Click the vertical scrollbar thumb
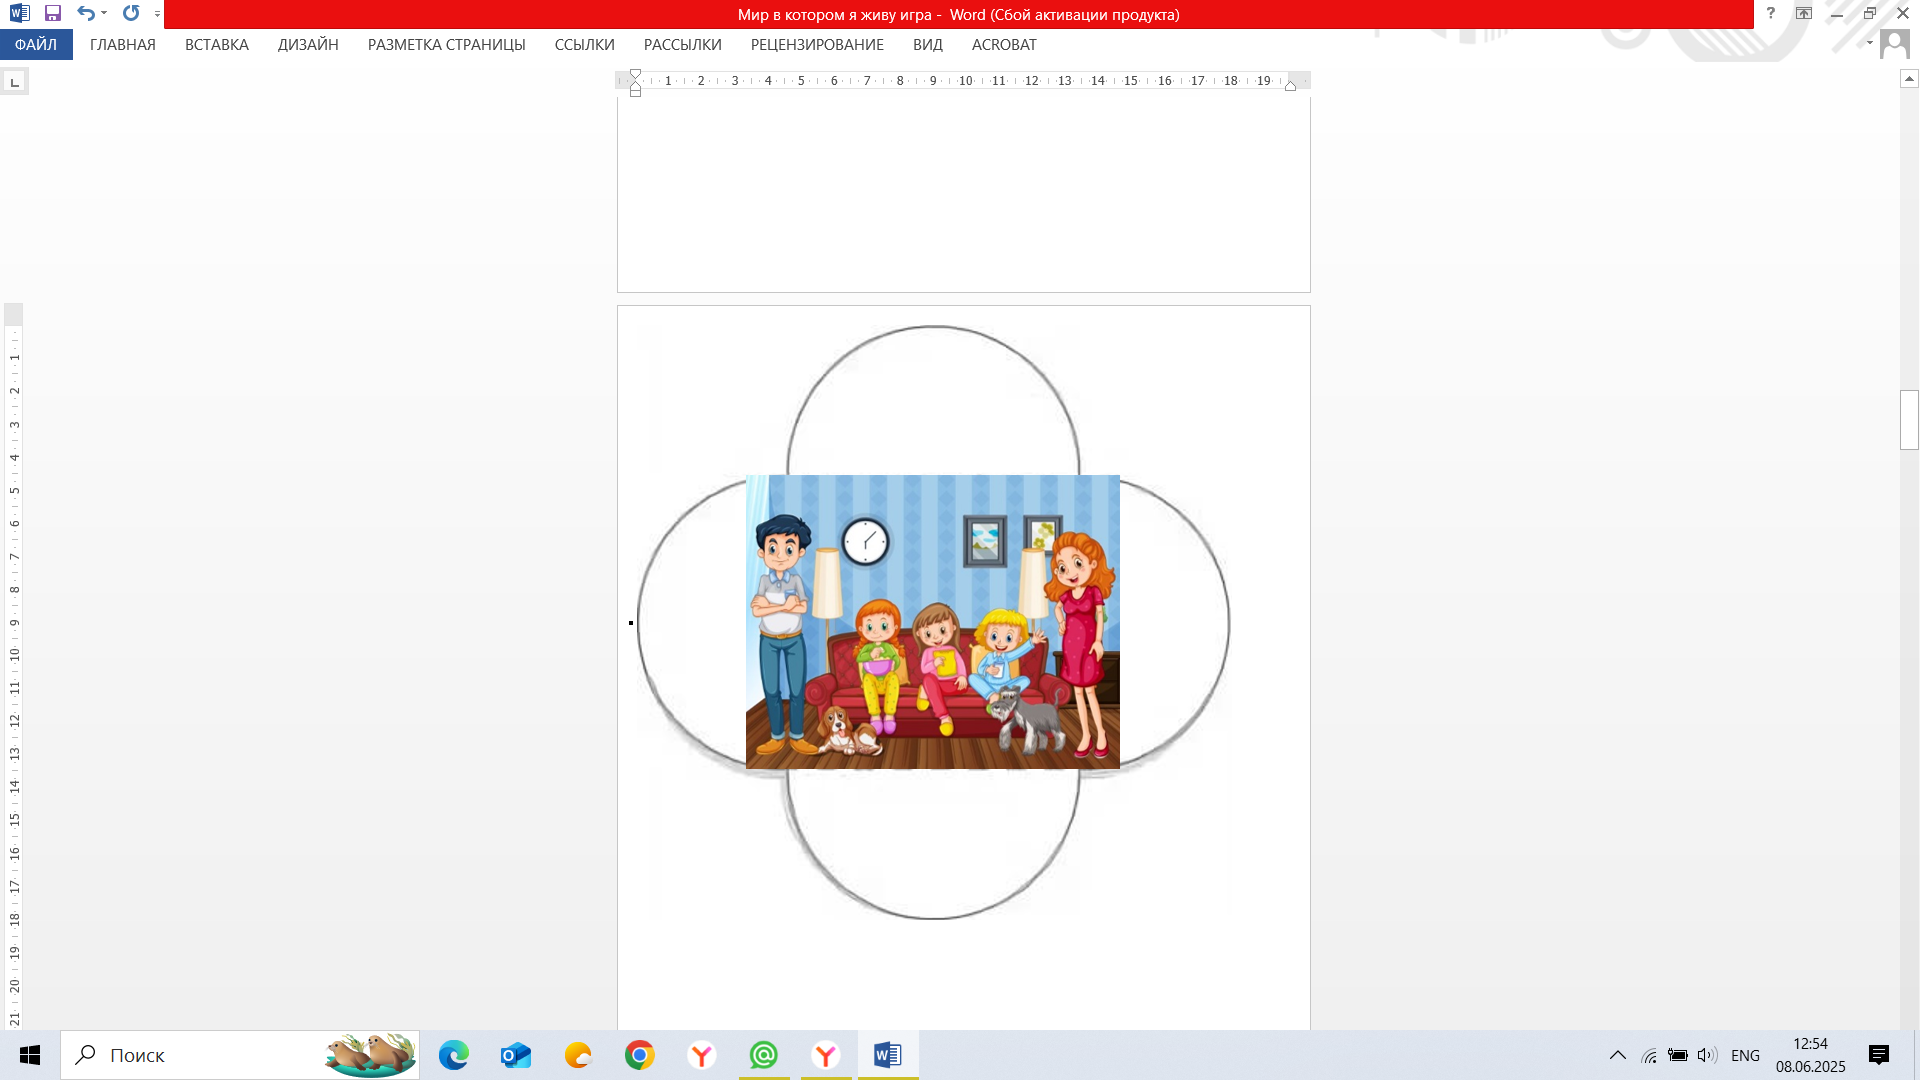 coord(1909,420)
